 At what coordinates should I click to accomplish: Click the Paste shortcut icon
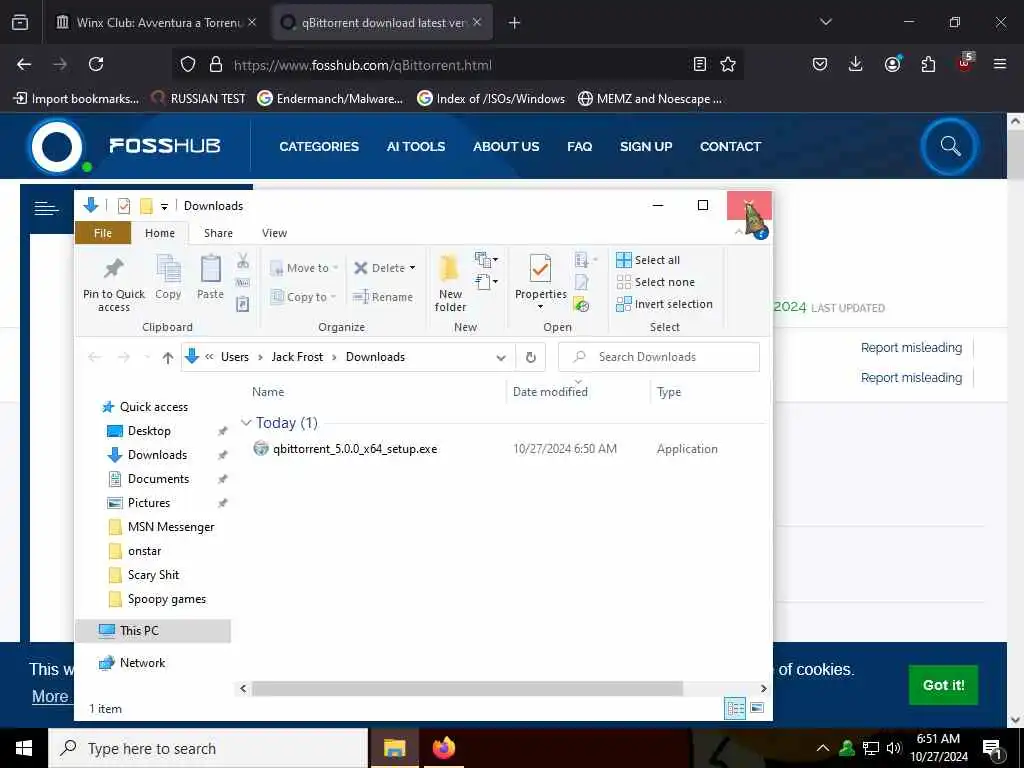click(243, 304)
